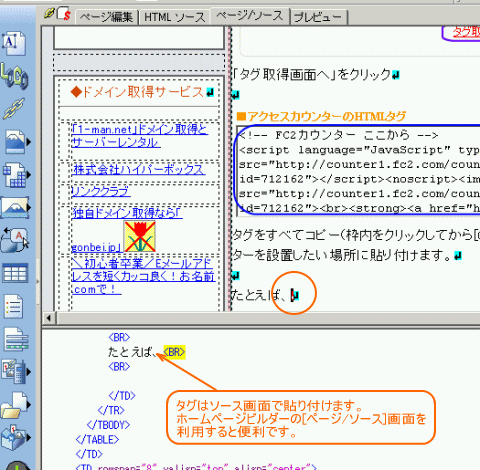
Task: Click inside the FC2カウンター code box
Action: (358, 172)
